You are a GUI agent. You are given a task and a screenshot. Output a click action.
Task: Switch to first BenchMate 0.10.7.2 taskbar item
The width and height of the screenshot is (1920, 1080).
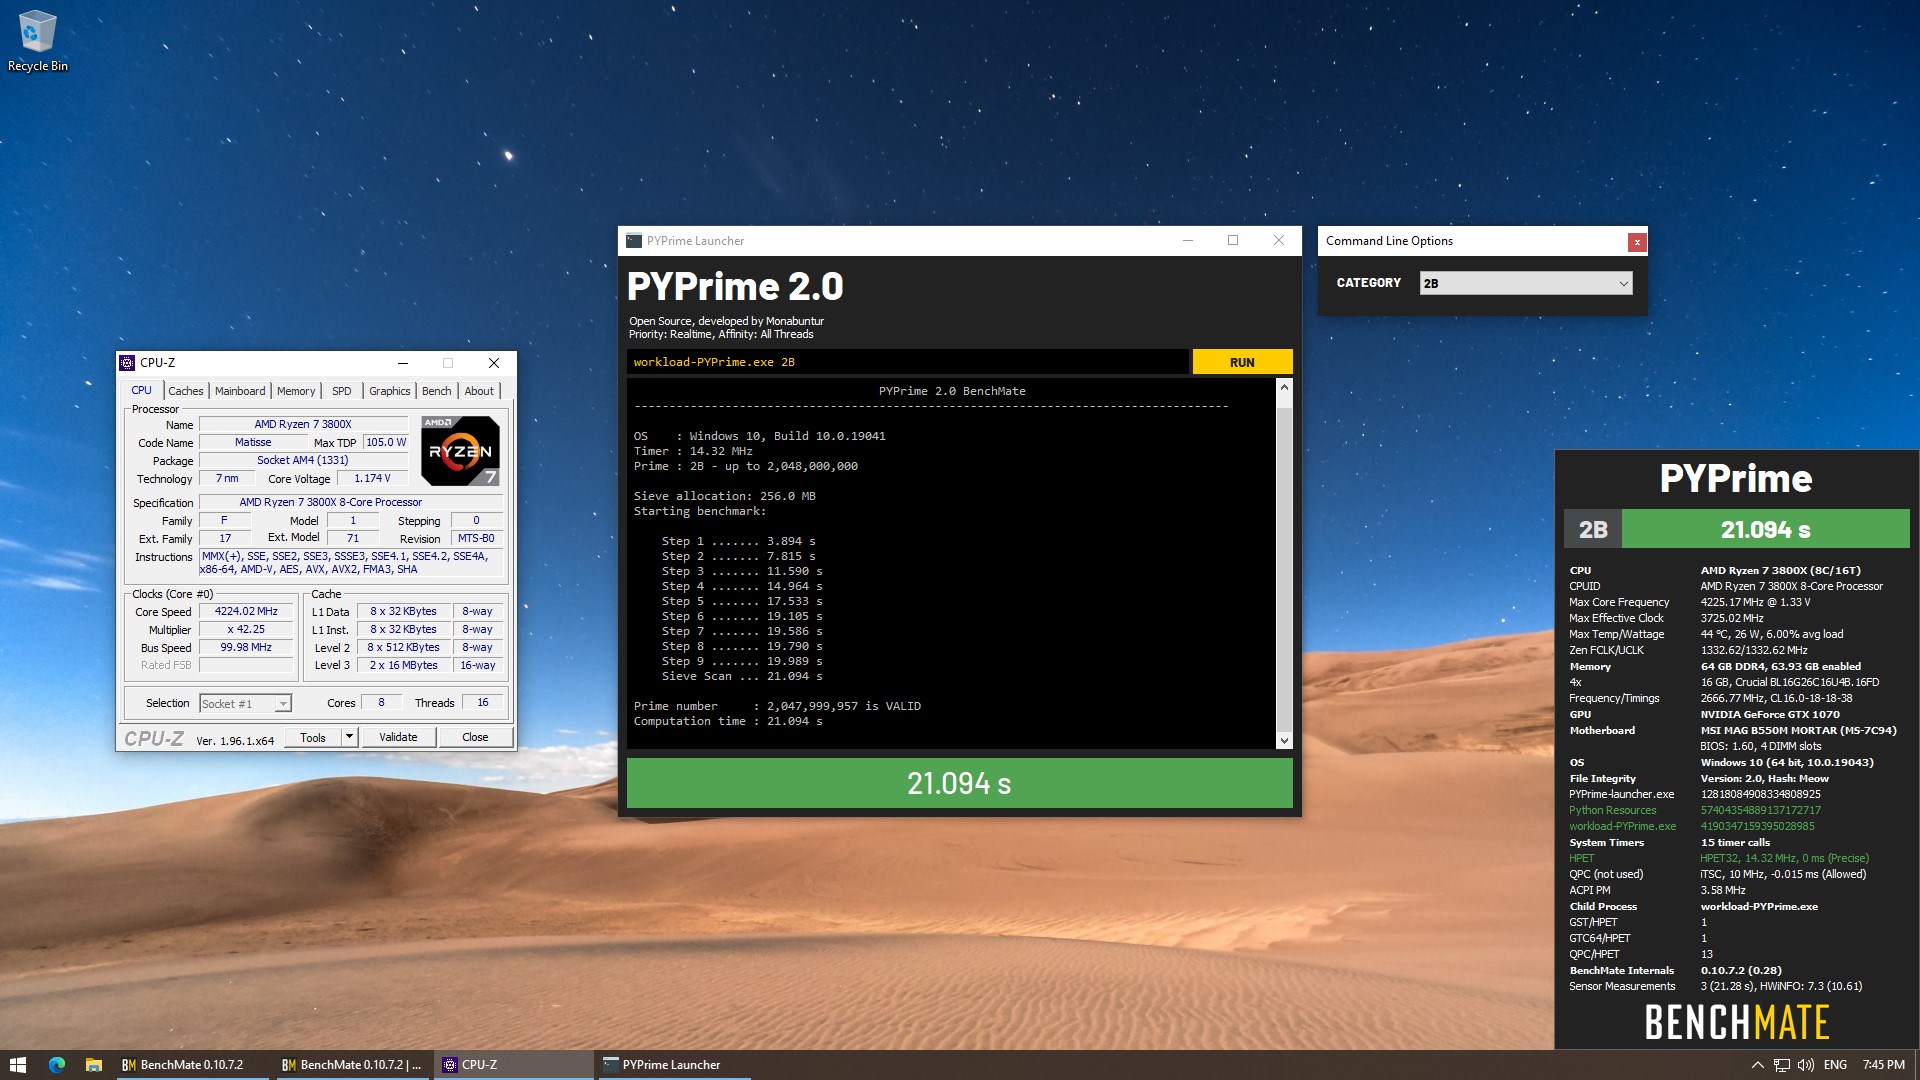click(x=190, y=1065)
